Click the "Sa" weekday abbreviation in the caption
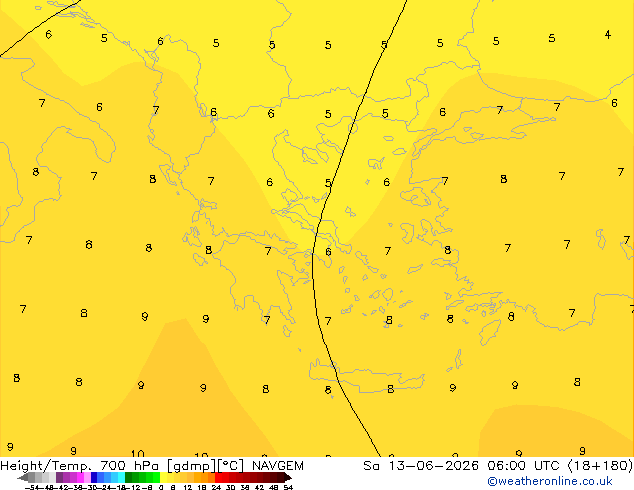The image size is (634, 490). click(x=371, y=466)
